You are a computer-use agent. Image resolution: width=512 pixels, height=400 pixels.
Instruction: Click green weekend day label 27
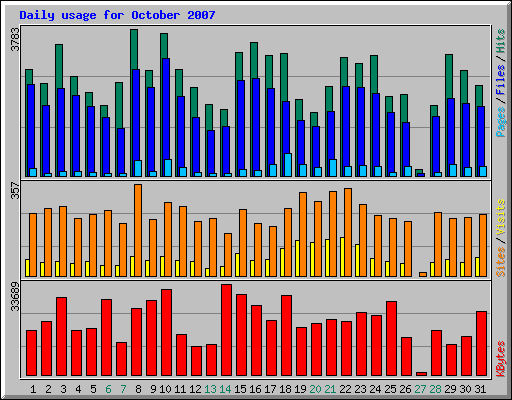[420, 389]
